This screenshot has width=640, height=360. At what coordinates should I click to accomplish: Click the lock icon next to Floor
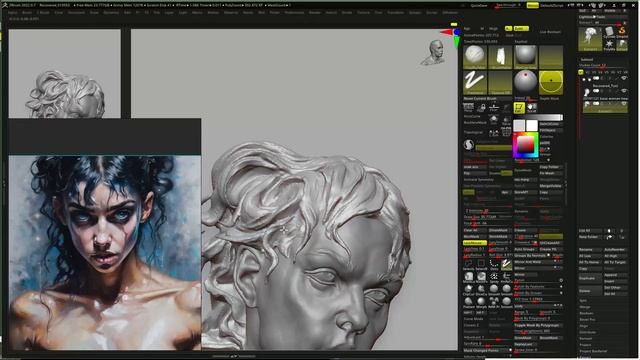tap(482, 107)
